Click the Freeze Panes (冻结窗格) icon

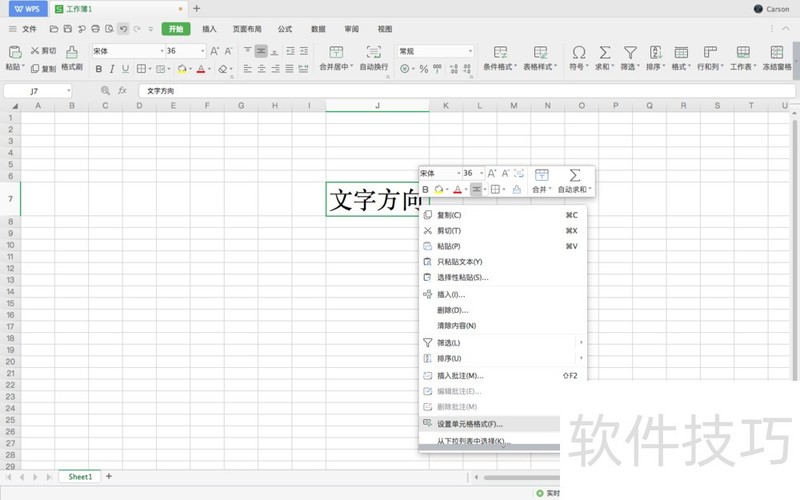778,51
